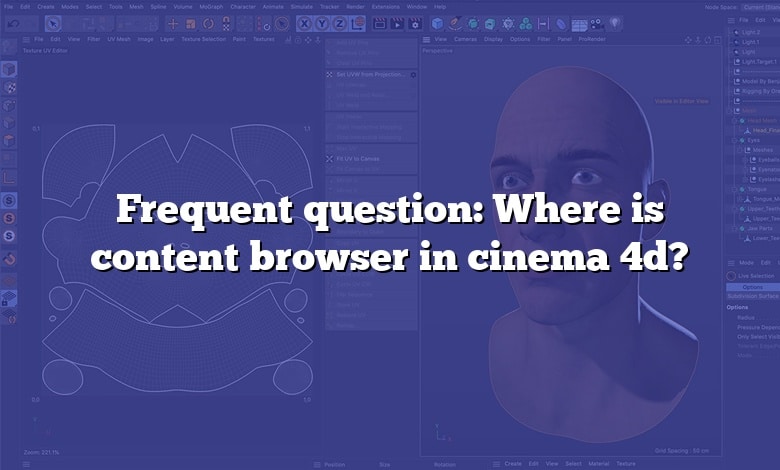Click viewport zoom arrow icon
Viewport: 780px width, 470px height.
tap(698, 39)
